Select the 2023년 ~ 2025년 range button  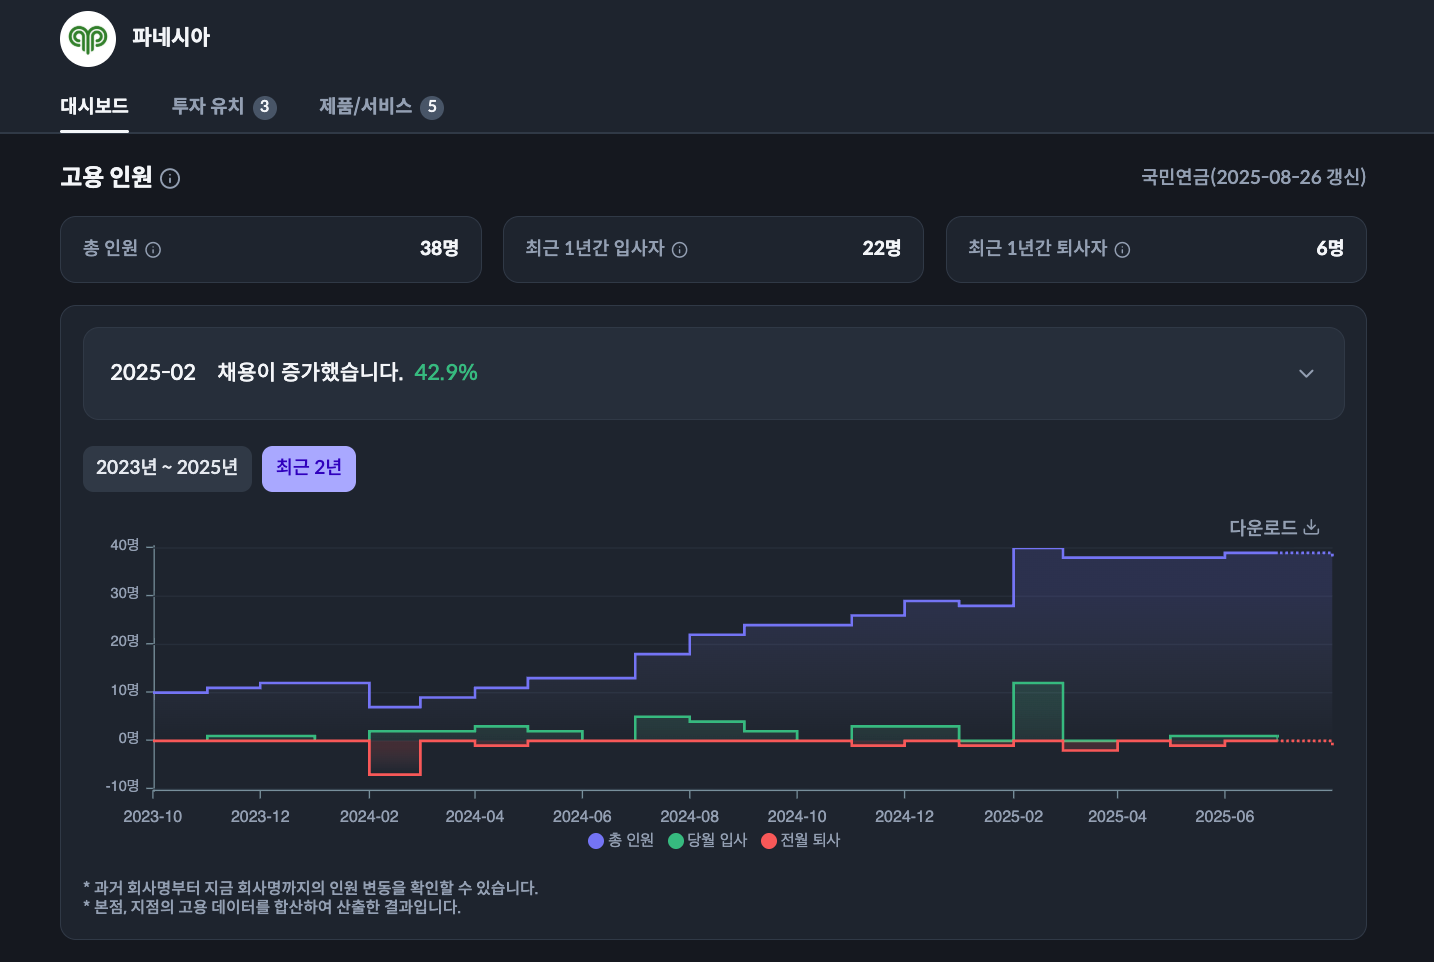click(167, 468)
